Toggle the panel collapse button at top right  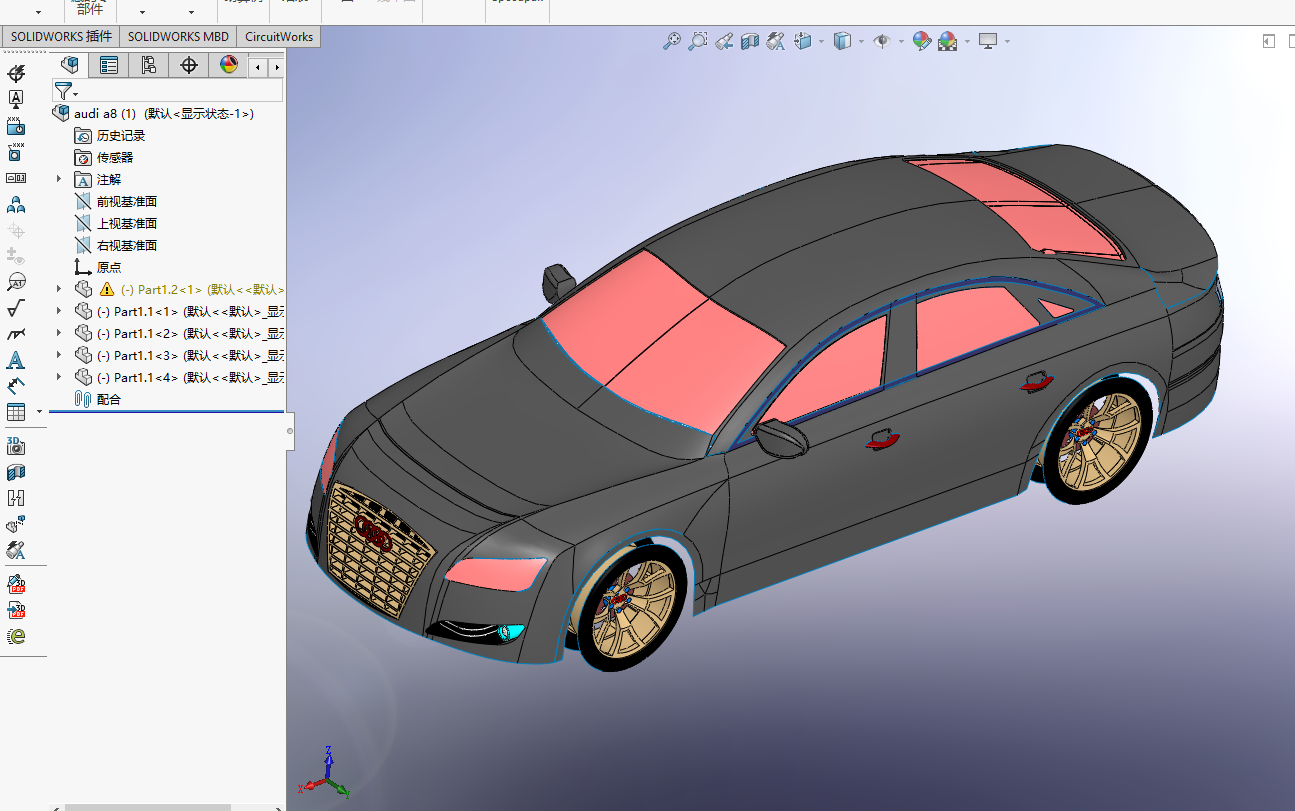(1268, 41)
